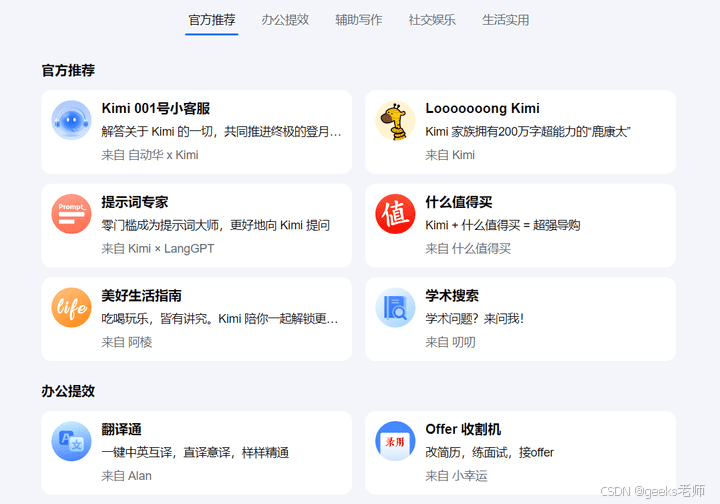Select the 翻译通 card title
This screenshot has height=504, width=720.
[x=121, y=429]
